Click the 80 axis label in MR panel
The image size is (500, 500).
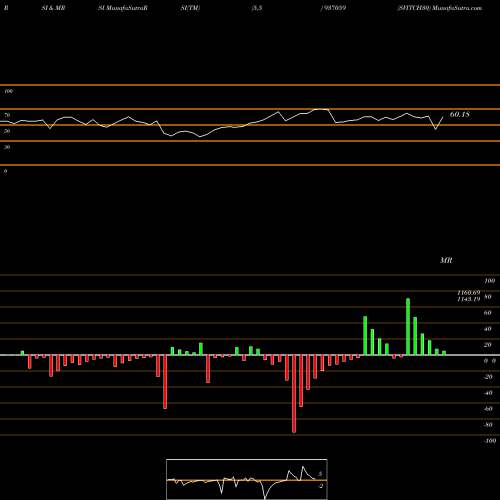point(488,297)
